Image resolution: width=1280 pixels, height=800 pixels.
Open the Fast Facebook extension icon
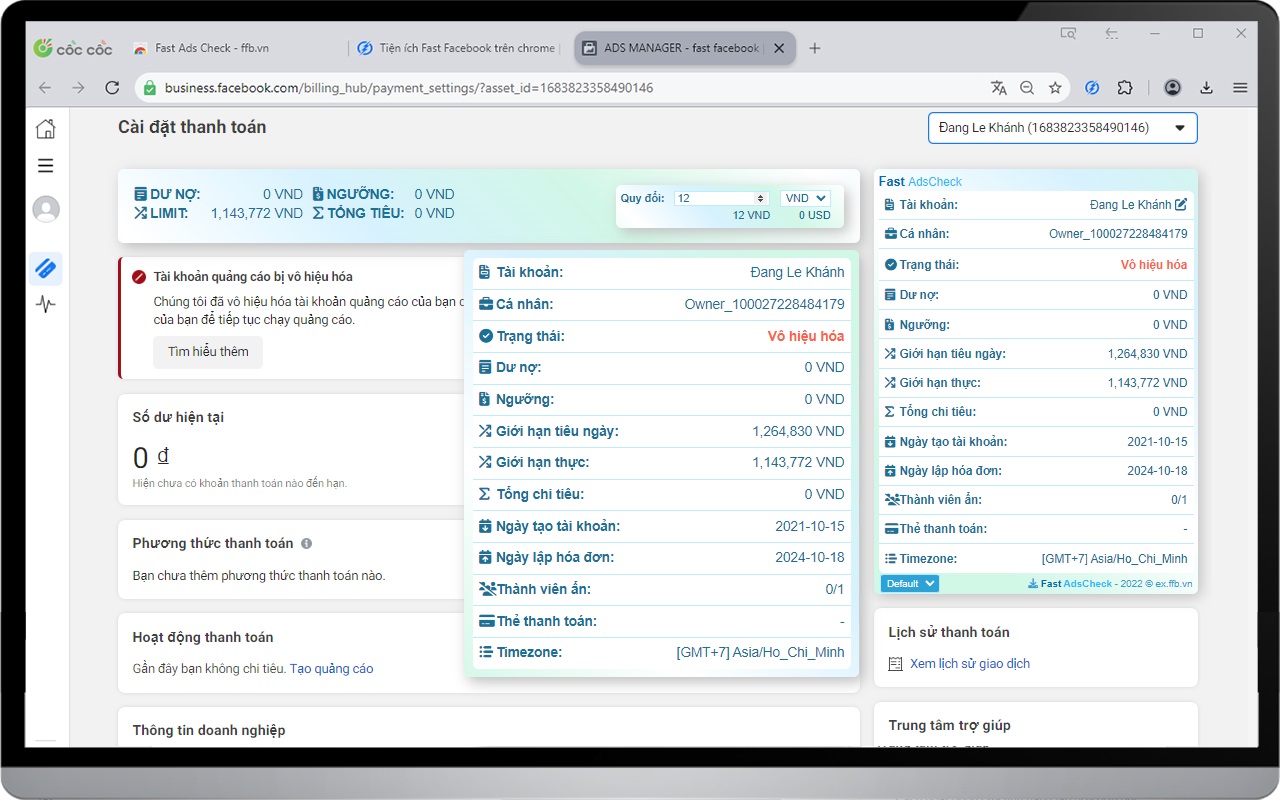(x=1092, y=88)
